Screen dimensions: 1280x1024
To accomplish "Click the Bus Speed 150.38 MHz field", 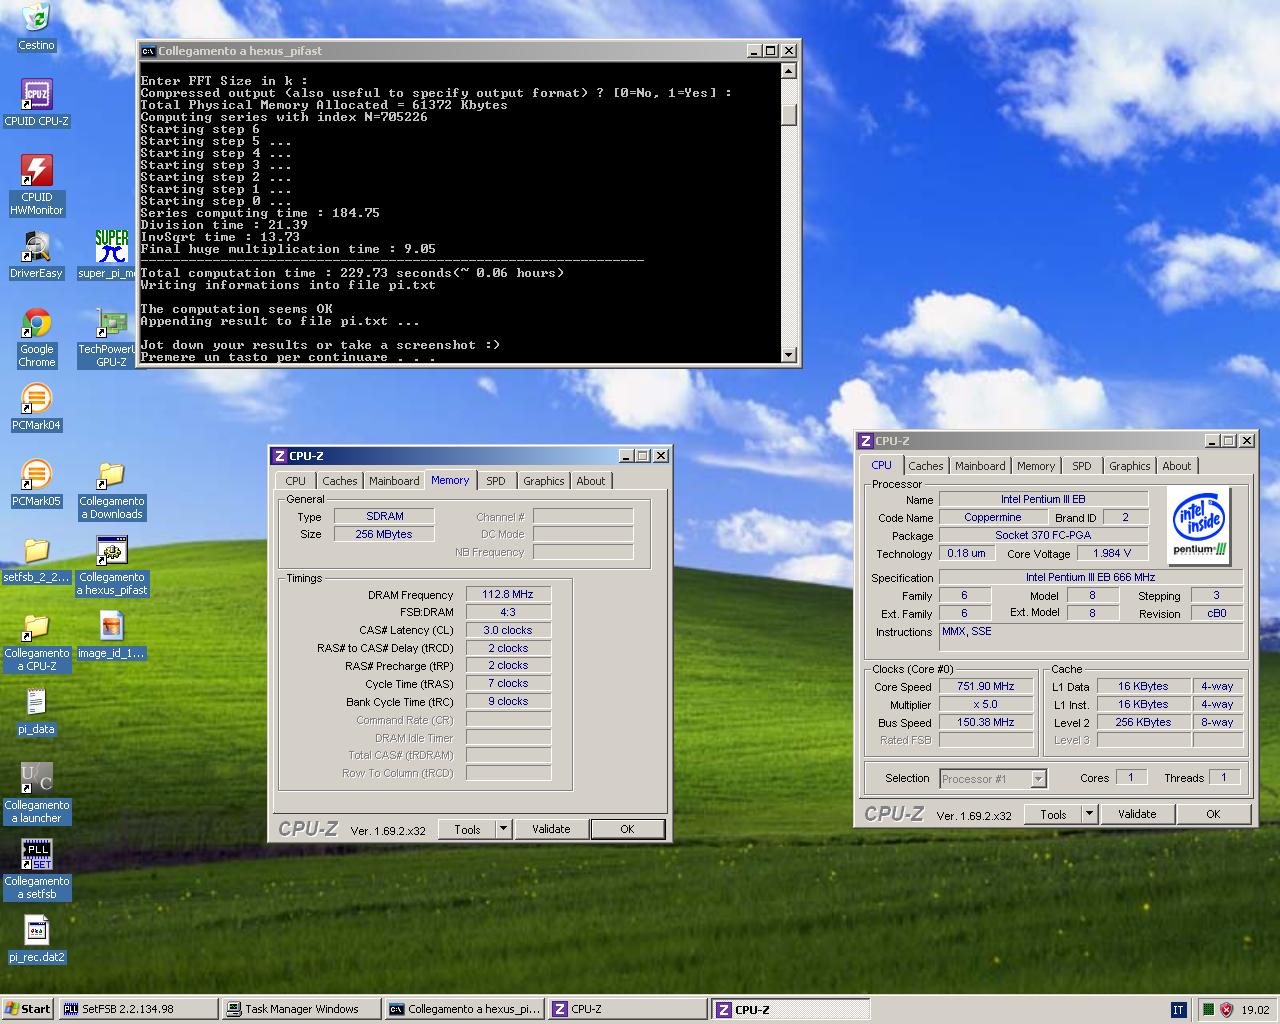I will [986, 722].
